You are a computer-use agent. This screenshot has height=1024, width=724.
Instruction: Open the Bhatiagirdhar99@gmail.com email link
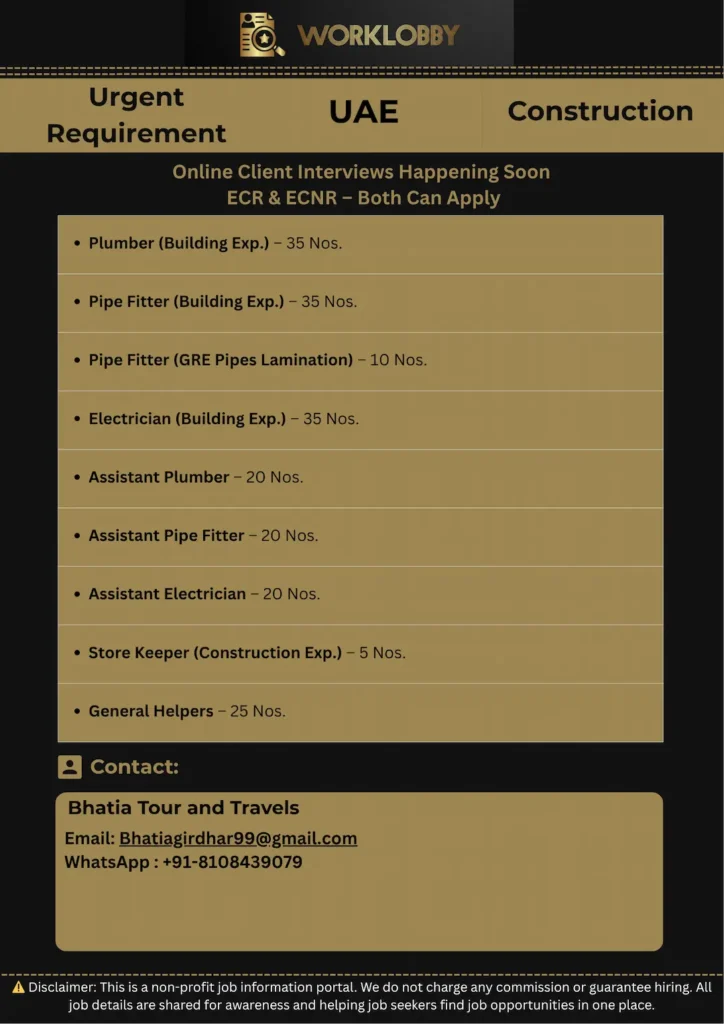tap(238, 838)
